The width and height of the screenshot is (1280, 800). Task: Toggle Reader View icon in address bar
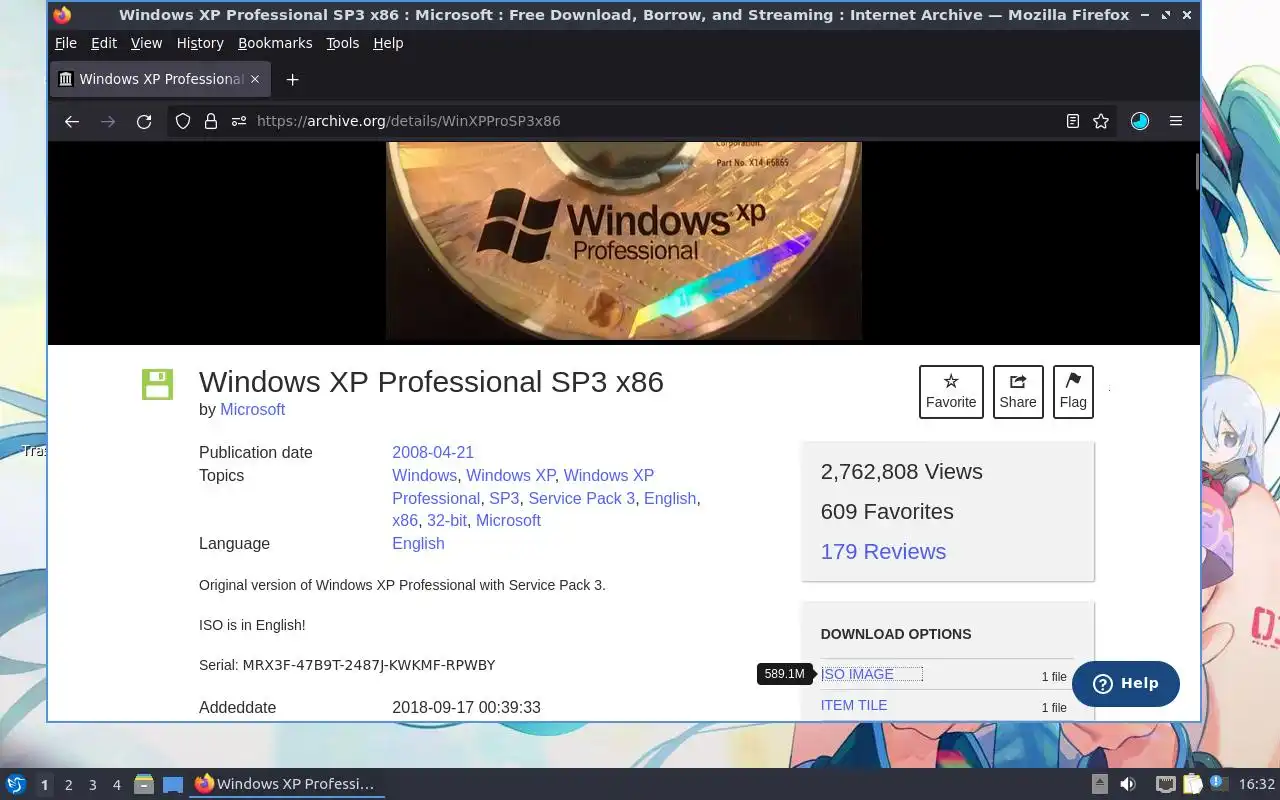1073,121
